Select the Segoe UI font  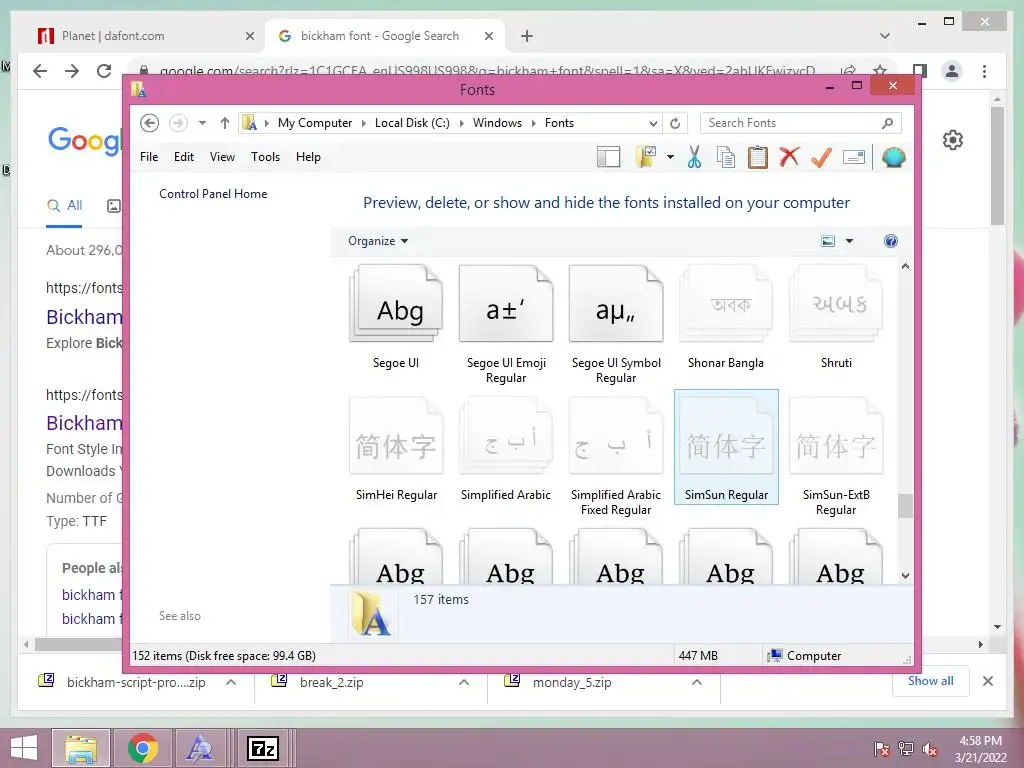396,317
